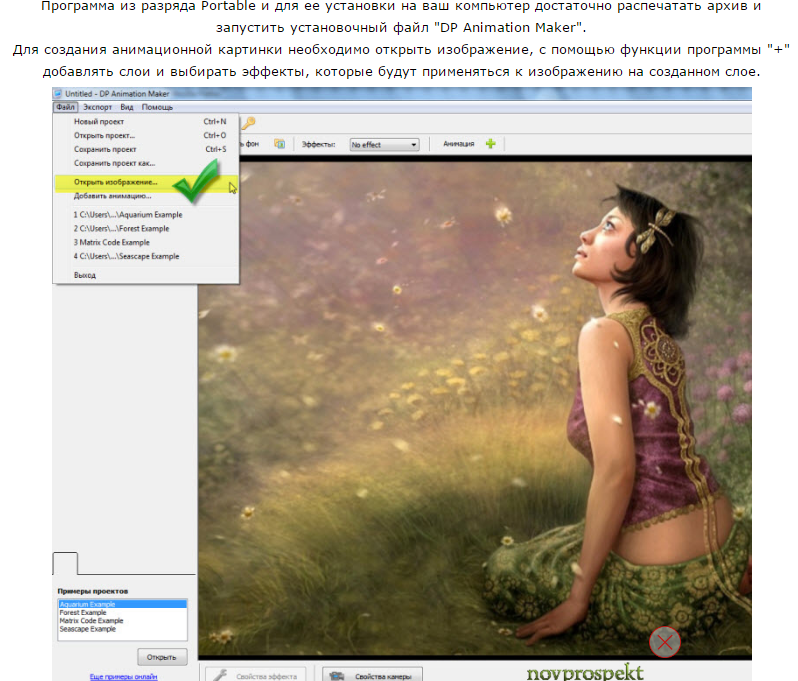The image size is (798, 681).
Task: Open the Вид menu
Action: 127,107
